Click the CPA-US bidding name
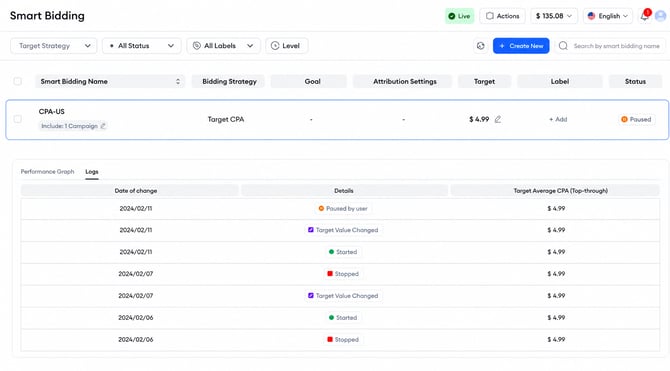The height and width of the screenshot is (371, 670). 52,112
